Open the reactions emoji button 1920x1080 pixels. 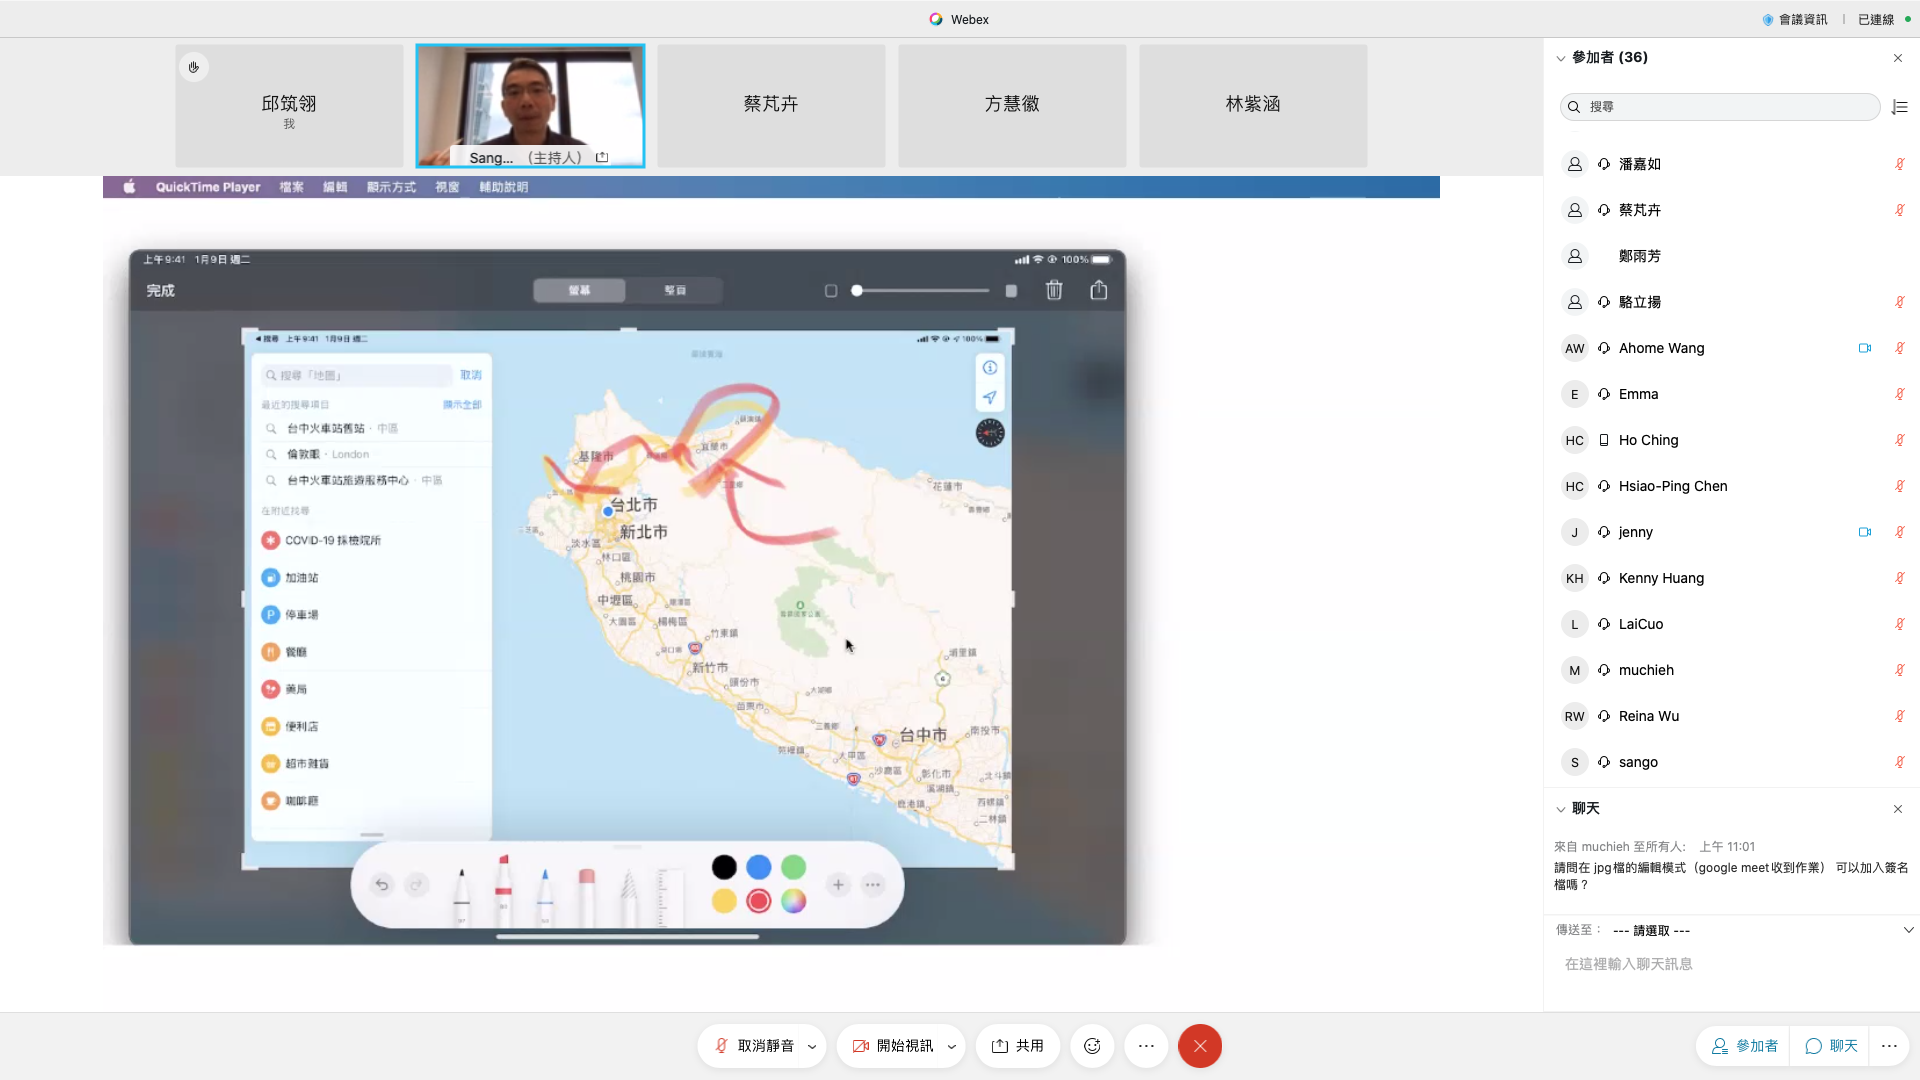[x=1092, y=1046]
